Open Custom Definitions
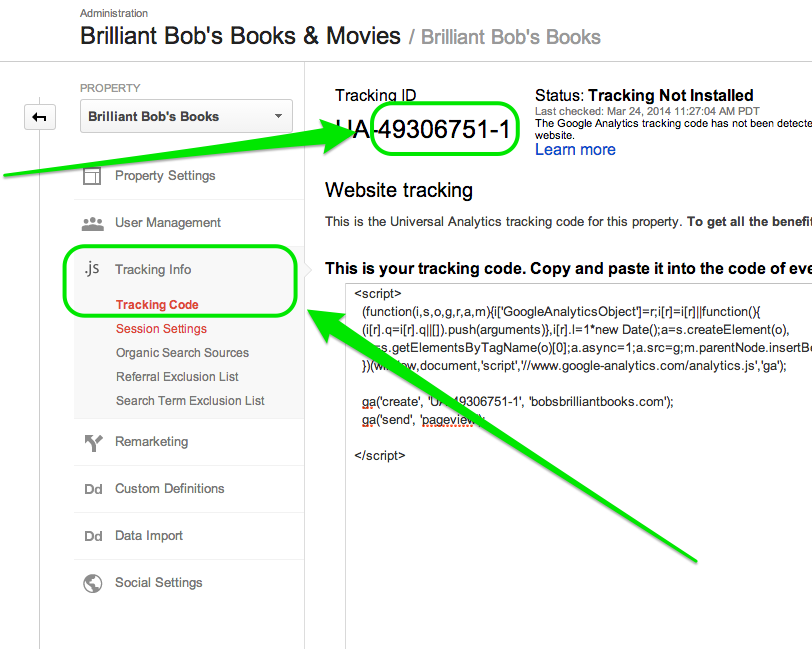Image resolution: width=812 pixels, height=649 pixels. (x=169, y=488)
